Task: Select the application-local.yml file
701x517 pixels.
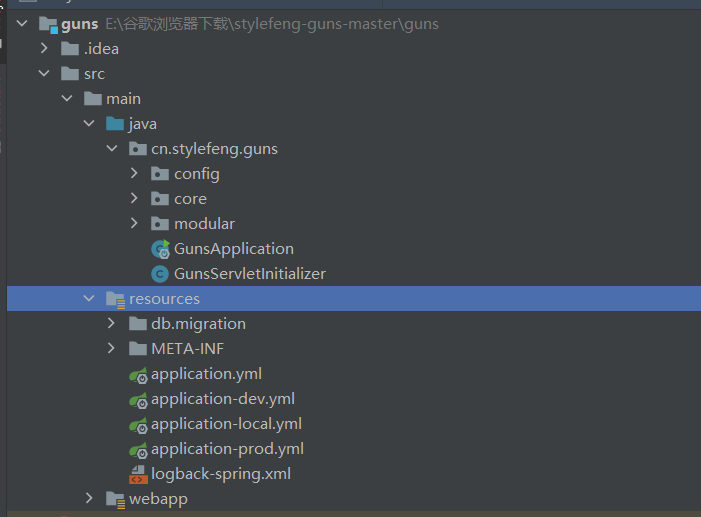Action: click(x=226, y=424)
